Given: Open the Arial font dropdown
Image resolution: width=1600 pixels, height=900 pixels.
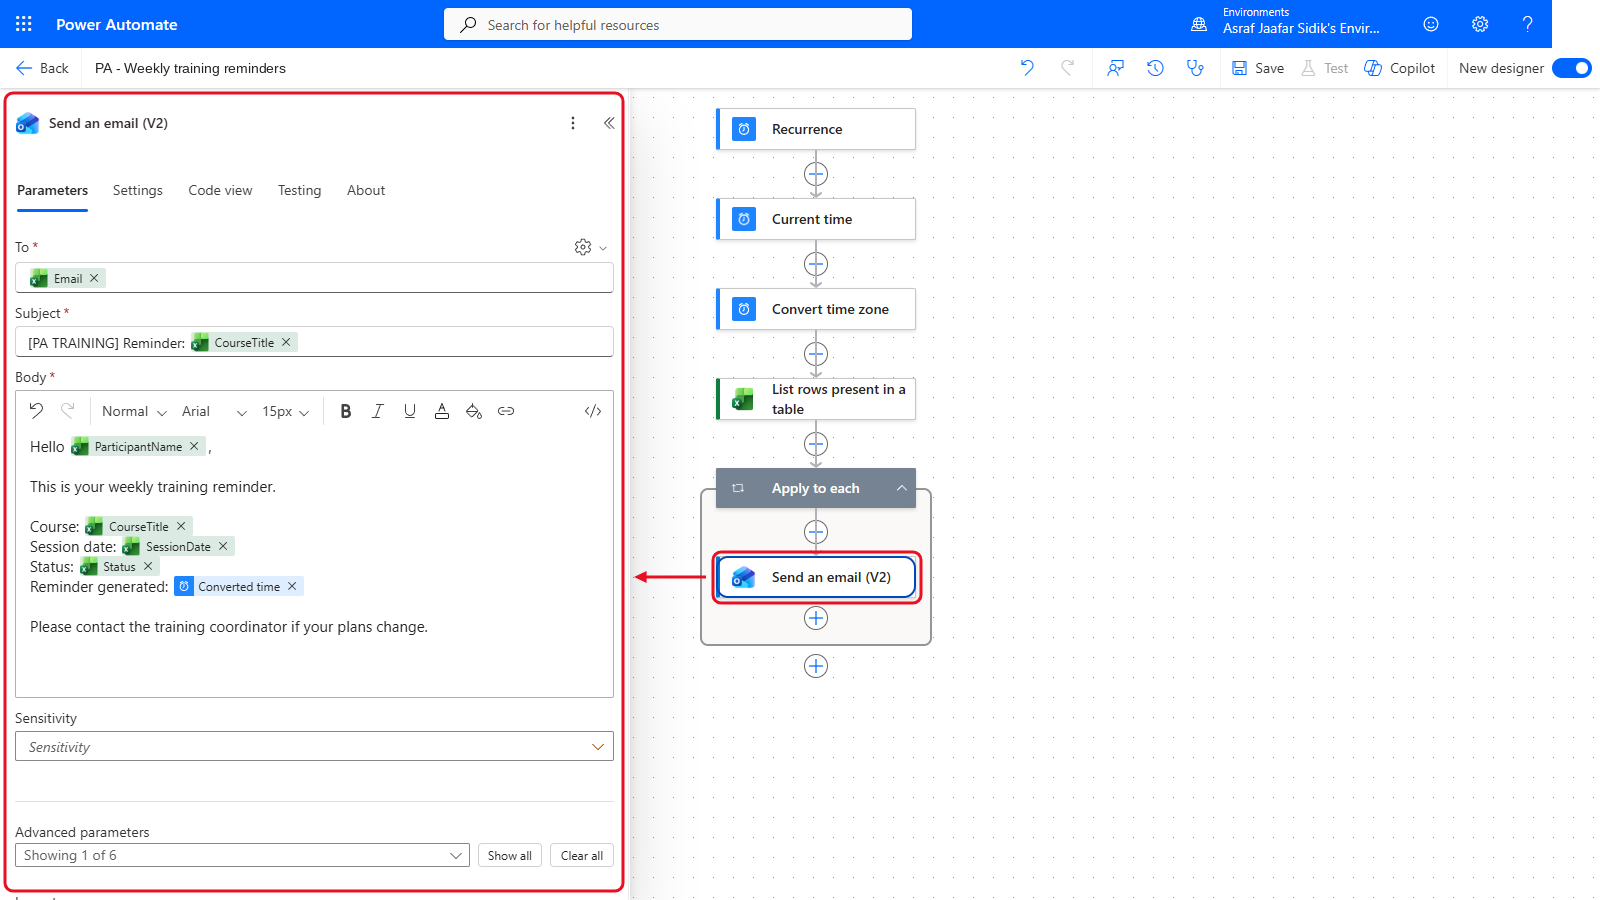Looking at the screenshot, I should [214, 411].
